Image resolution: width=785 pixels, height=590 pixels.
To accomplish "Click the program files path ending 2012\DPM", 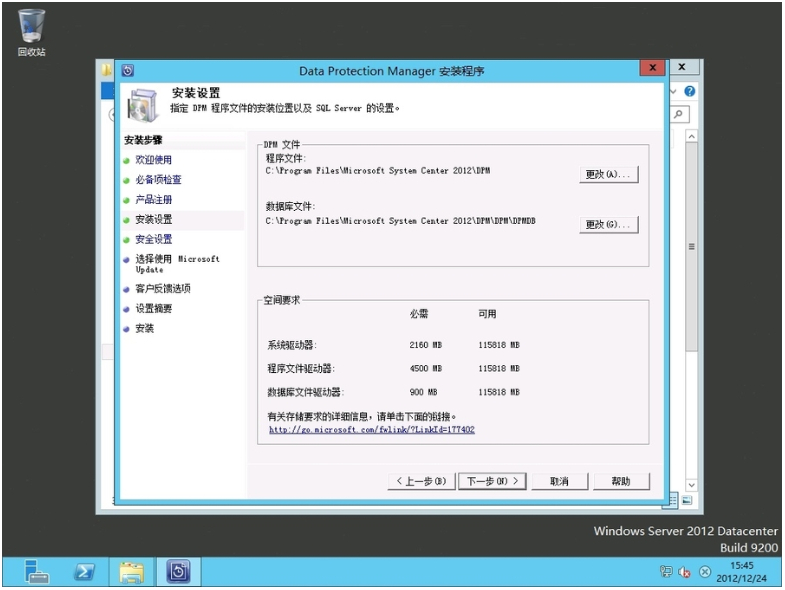I will (378, 171).
